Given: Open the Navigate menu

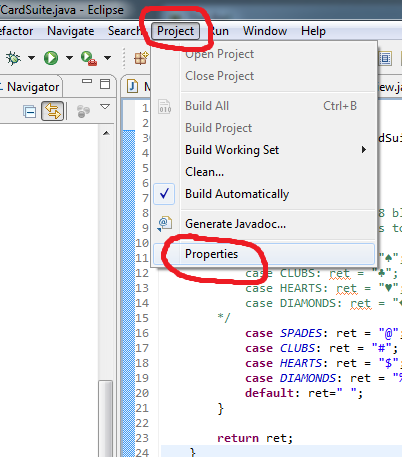Looking at the screenshot, I should tap(71, 31).
